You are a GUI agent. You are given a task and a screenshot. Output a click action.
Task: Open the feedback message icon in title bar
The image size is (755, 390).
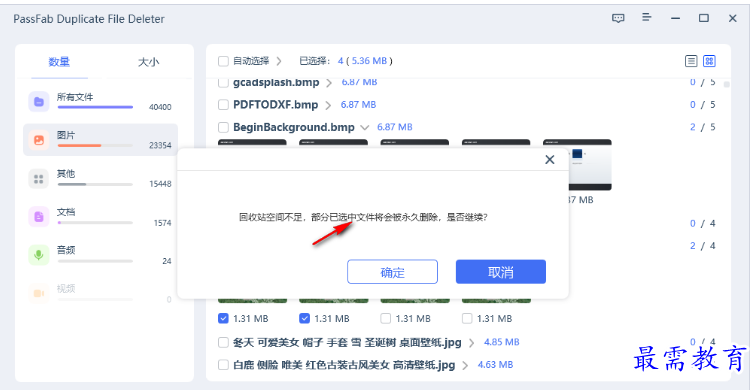[618, 18]
